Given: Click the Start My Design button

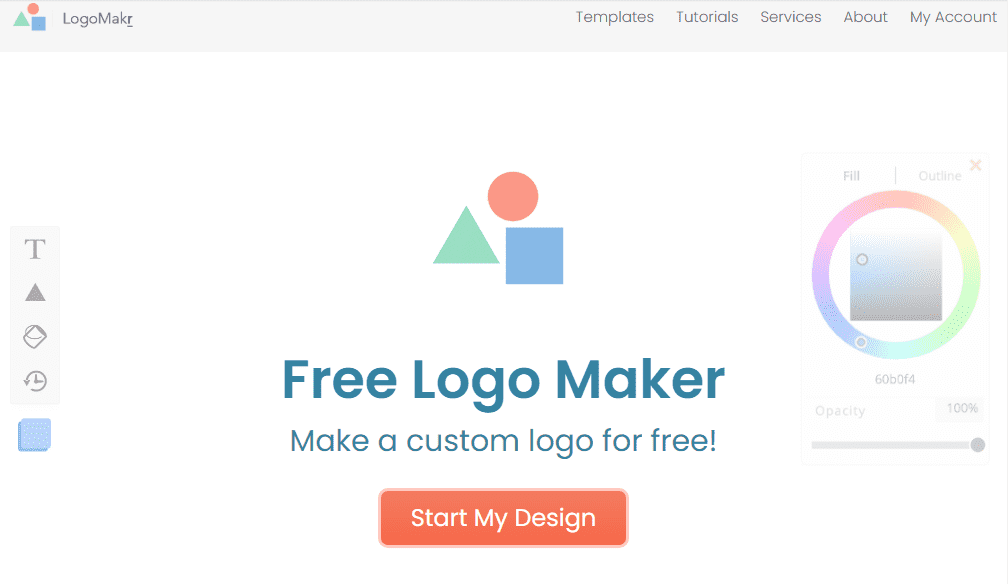Looking at the screenshot, I should pyautogui.click(x=503, y=518).
